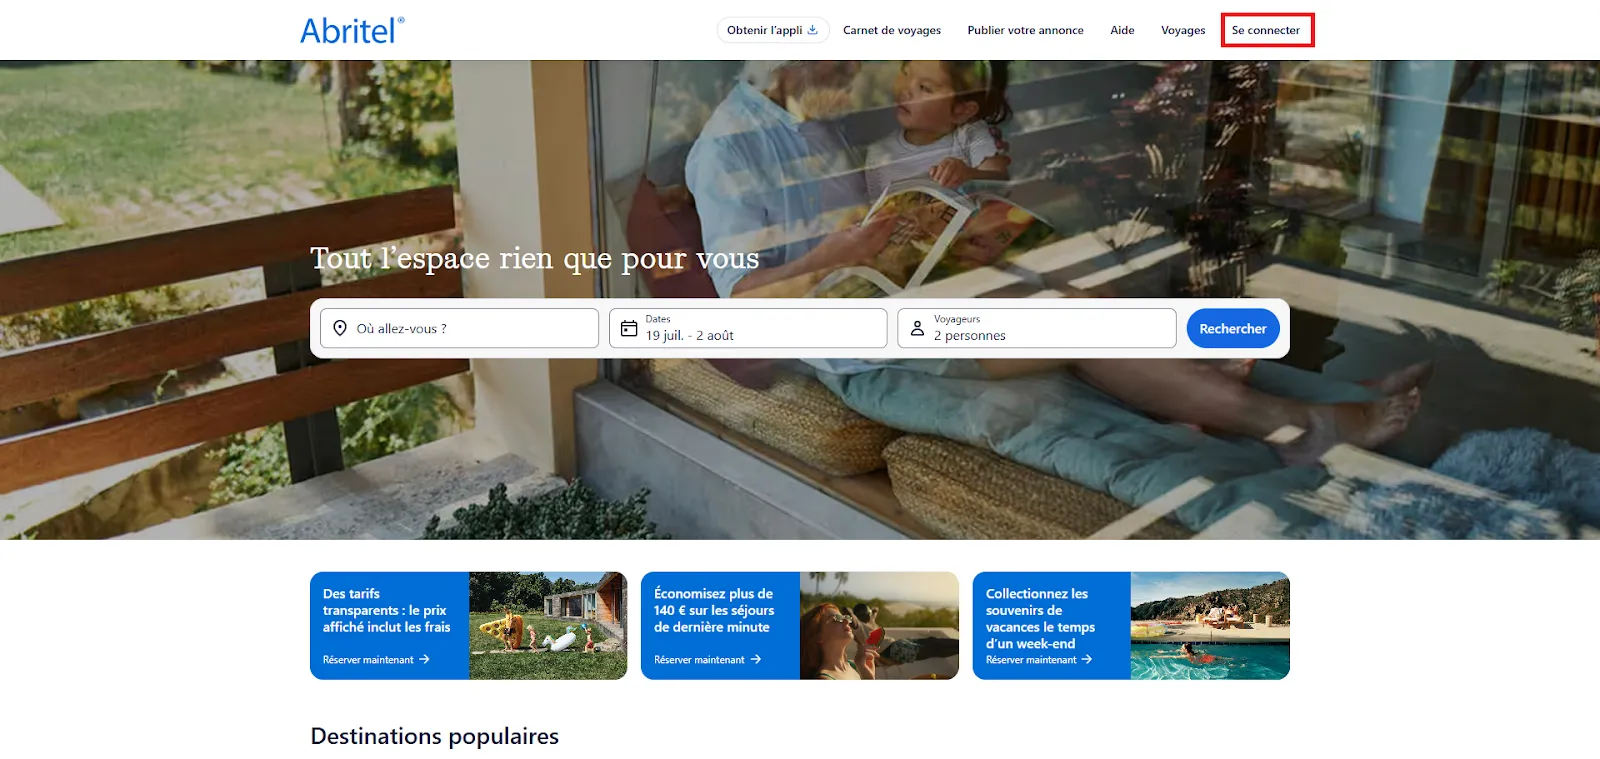This screenshot has height=759, width=1600.
Task: Click the Où allez-vous destination field
Action: (459, 328)
